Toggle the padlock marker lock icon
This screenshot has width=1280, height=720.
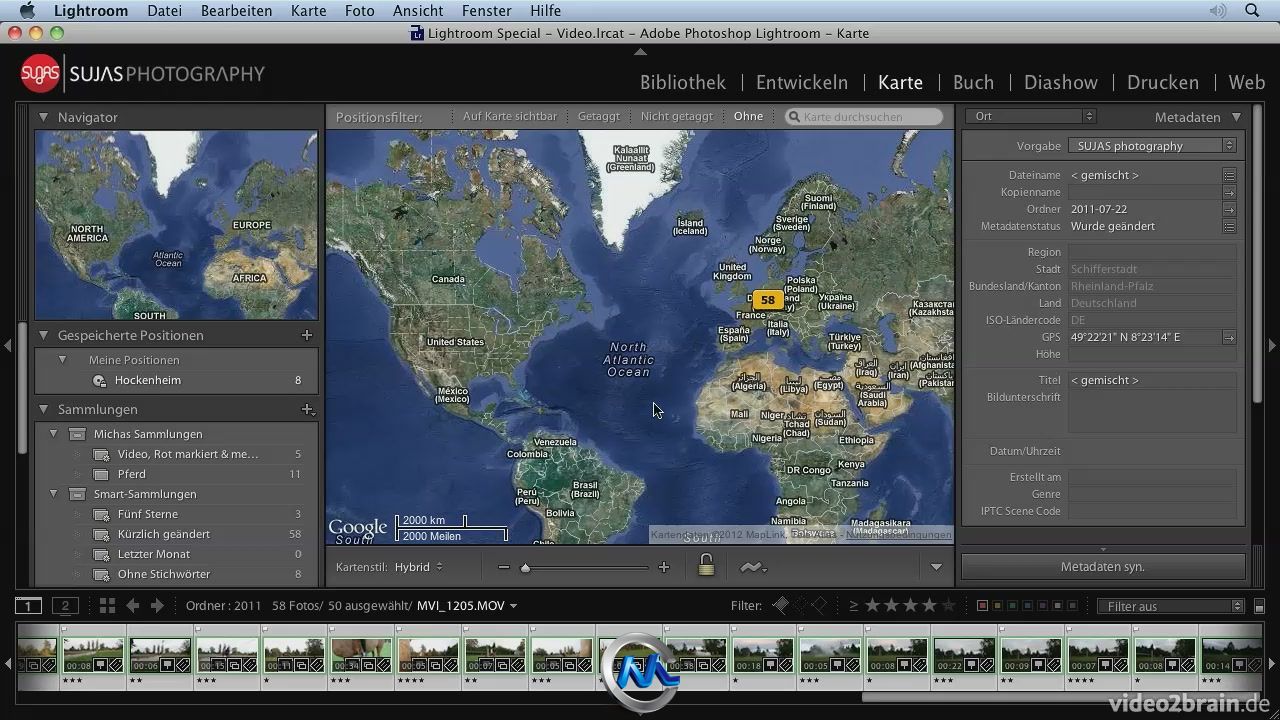tap(706, 566)
